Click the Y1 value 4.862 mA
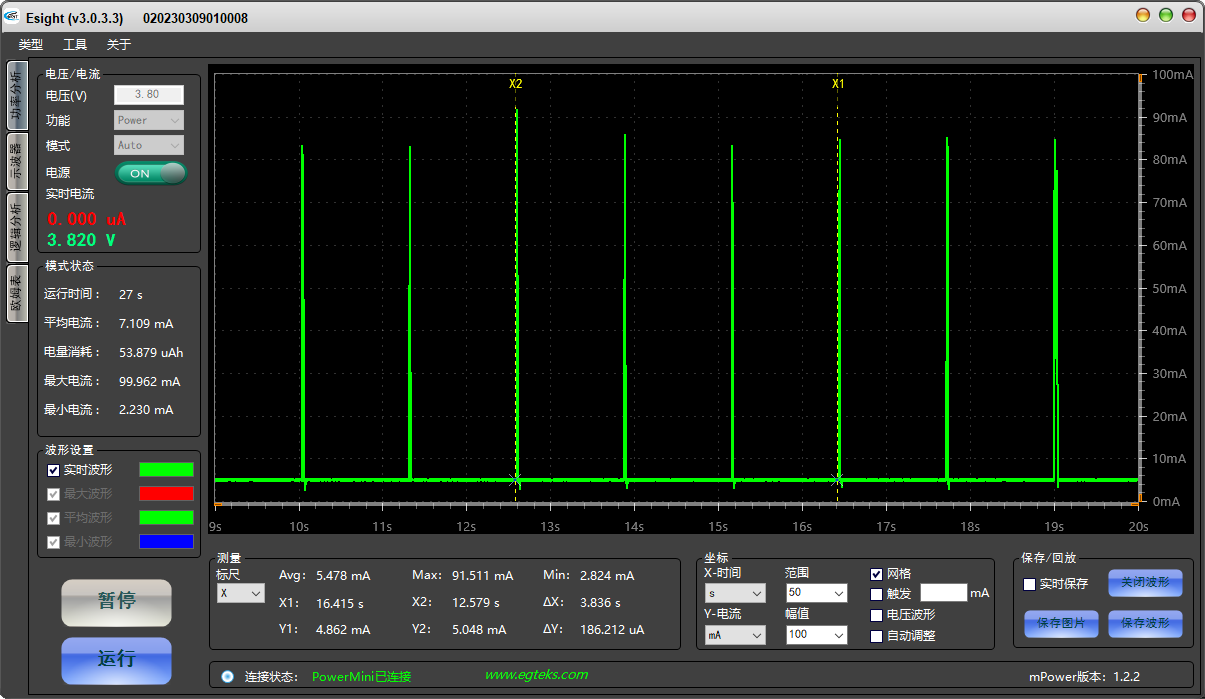Screen dimensions: 1205x699 pos(343,630)
